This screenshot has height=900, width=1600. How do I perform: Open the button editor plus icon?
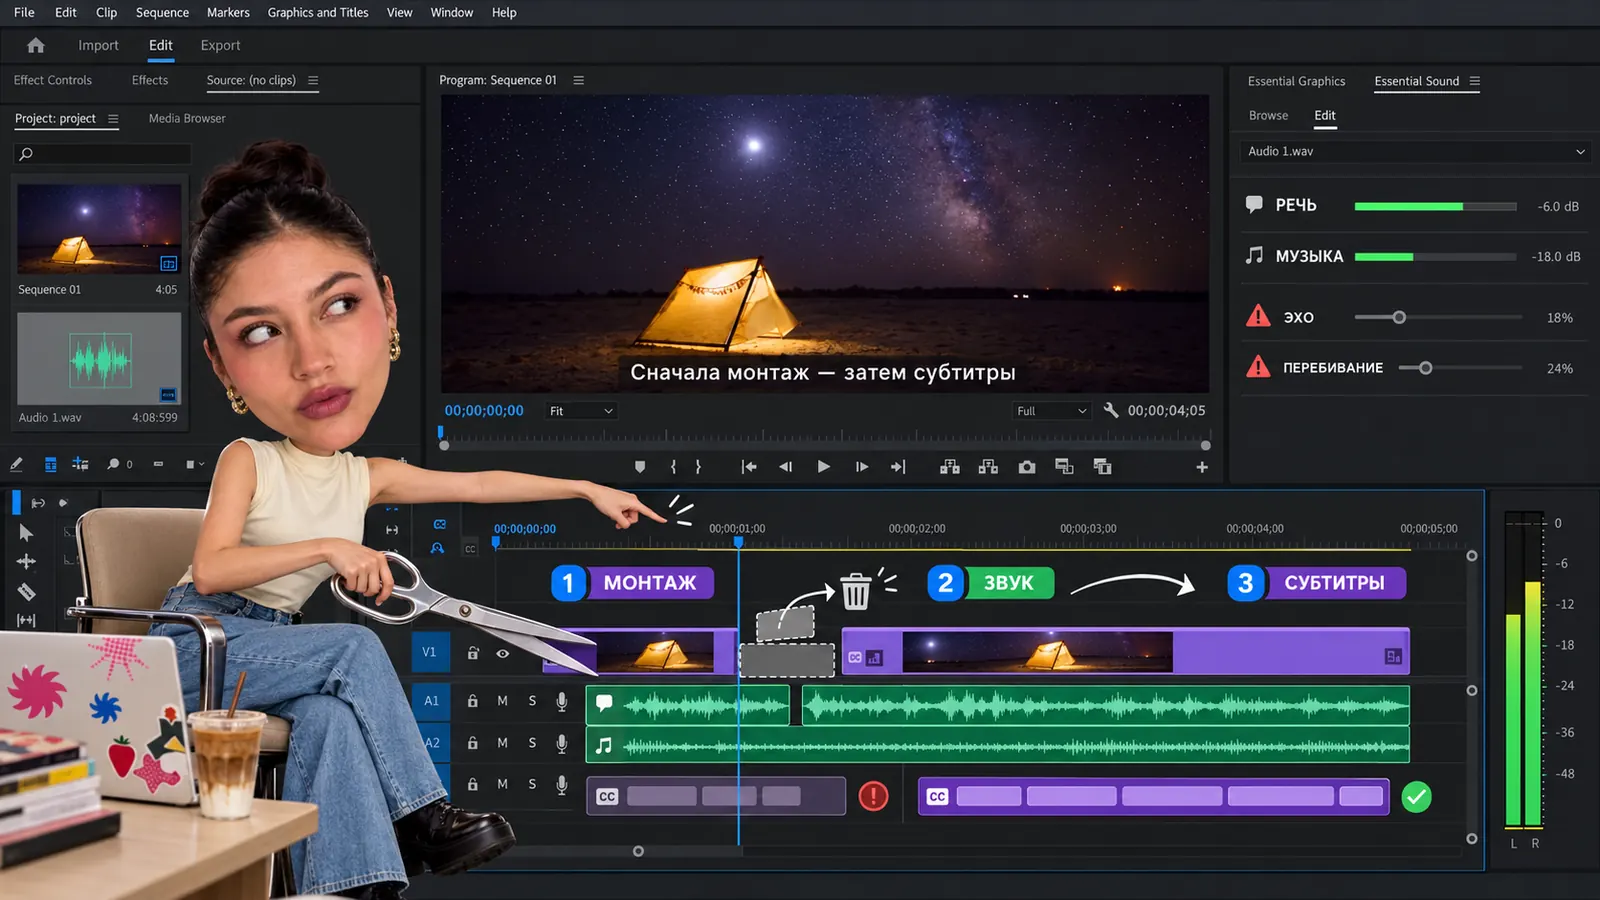(1202, 467)
